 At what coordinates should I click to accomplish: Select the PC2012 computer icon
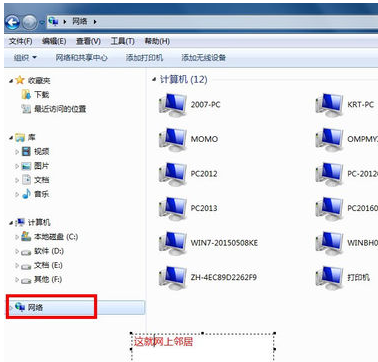[x=173, y=174]
